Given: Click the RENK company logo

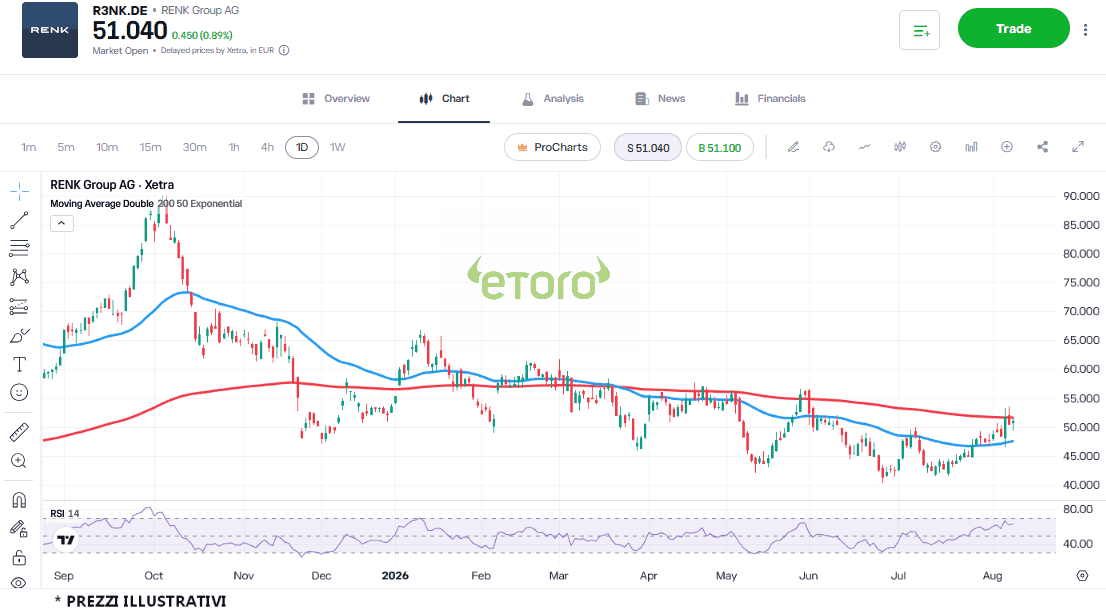Looking at the screenshot, I should [50, 30].
